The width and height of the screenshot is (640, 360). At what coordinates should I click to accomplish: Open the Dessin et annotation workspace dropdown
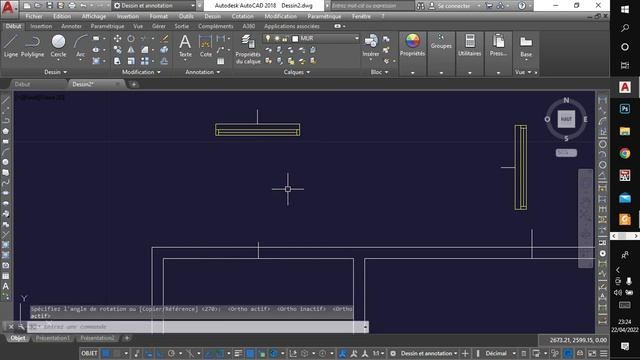[154, 6]
